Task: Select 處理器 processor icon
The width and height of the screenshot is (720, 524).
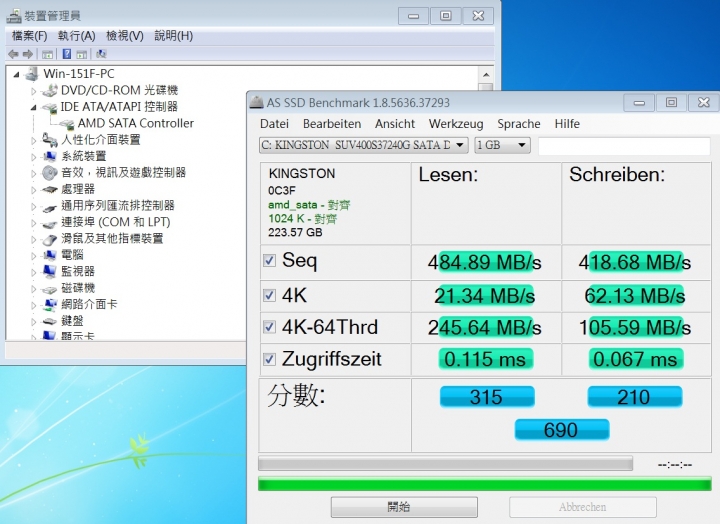Action: tap(50, 189)
